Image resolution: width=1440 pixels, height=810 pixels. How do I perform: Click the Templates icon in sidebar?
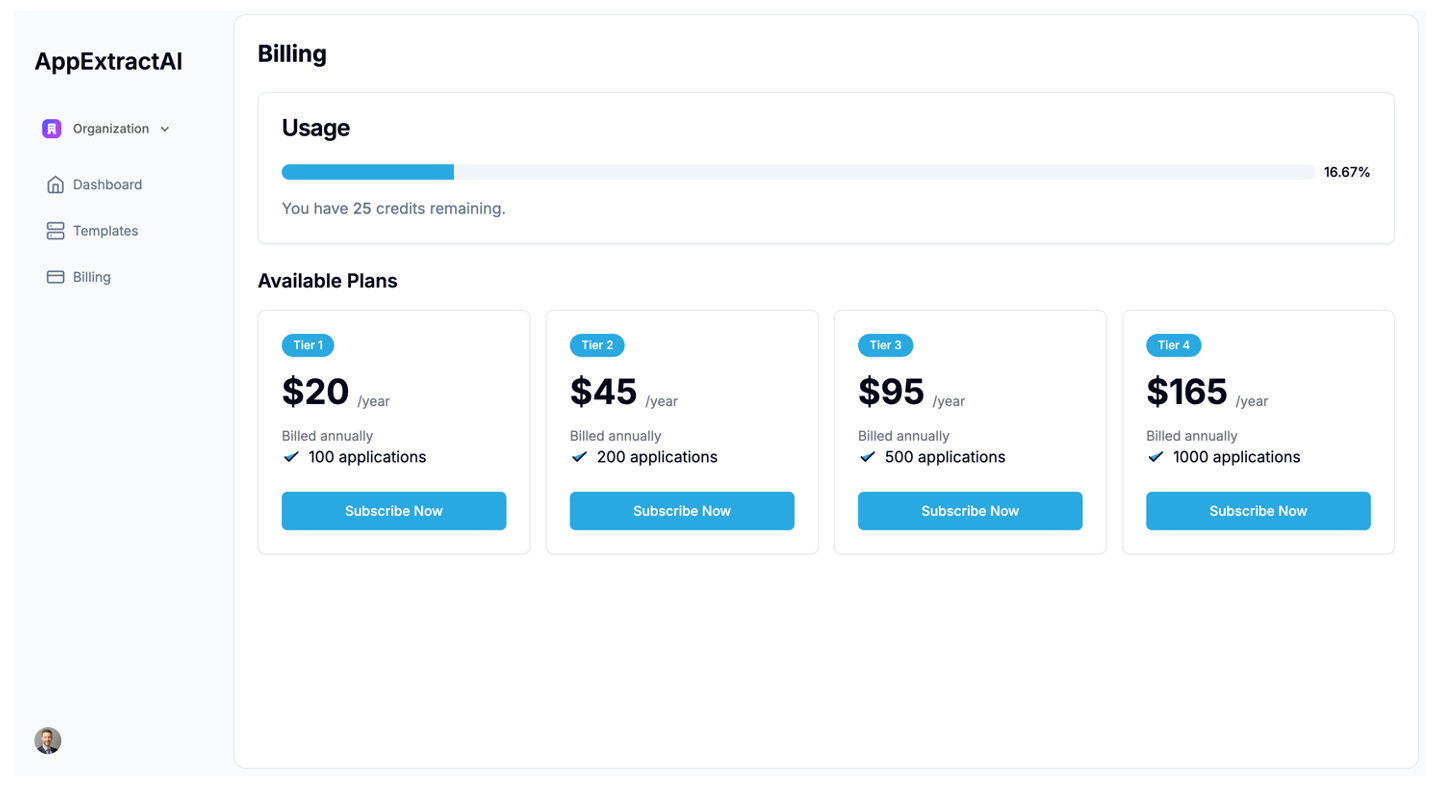(x=55, y=231)
